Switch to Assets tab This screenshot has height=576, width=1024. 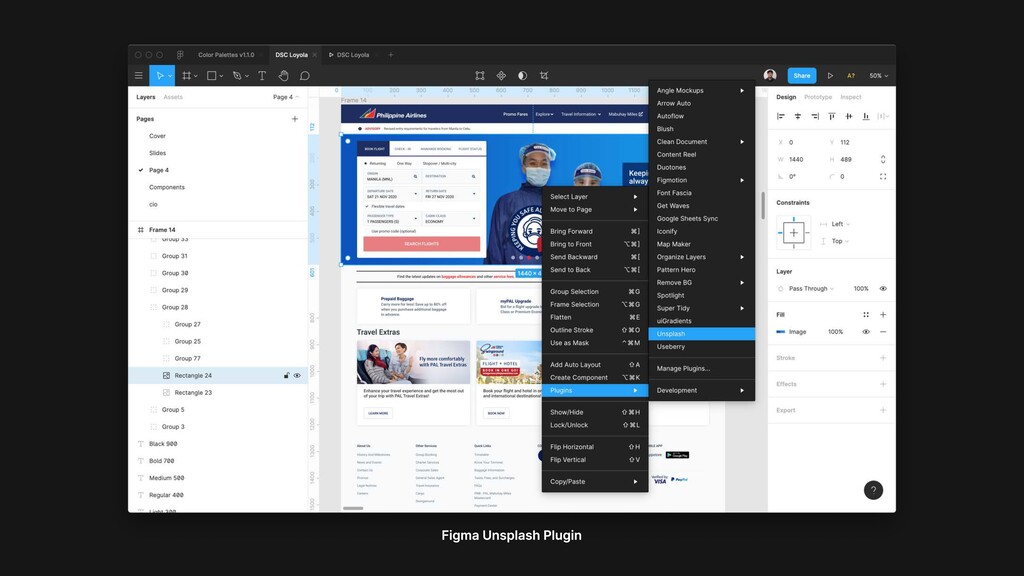(173, 97)
